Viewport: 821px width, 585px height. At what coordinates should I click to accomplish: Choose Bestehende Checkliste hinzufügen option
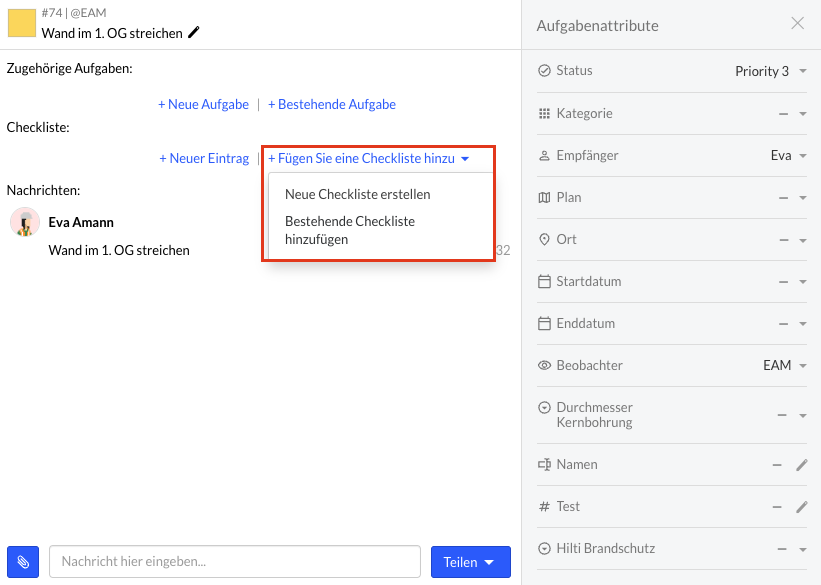coord(350,230)
